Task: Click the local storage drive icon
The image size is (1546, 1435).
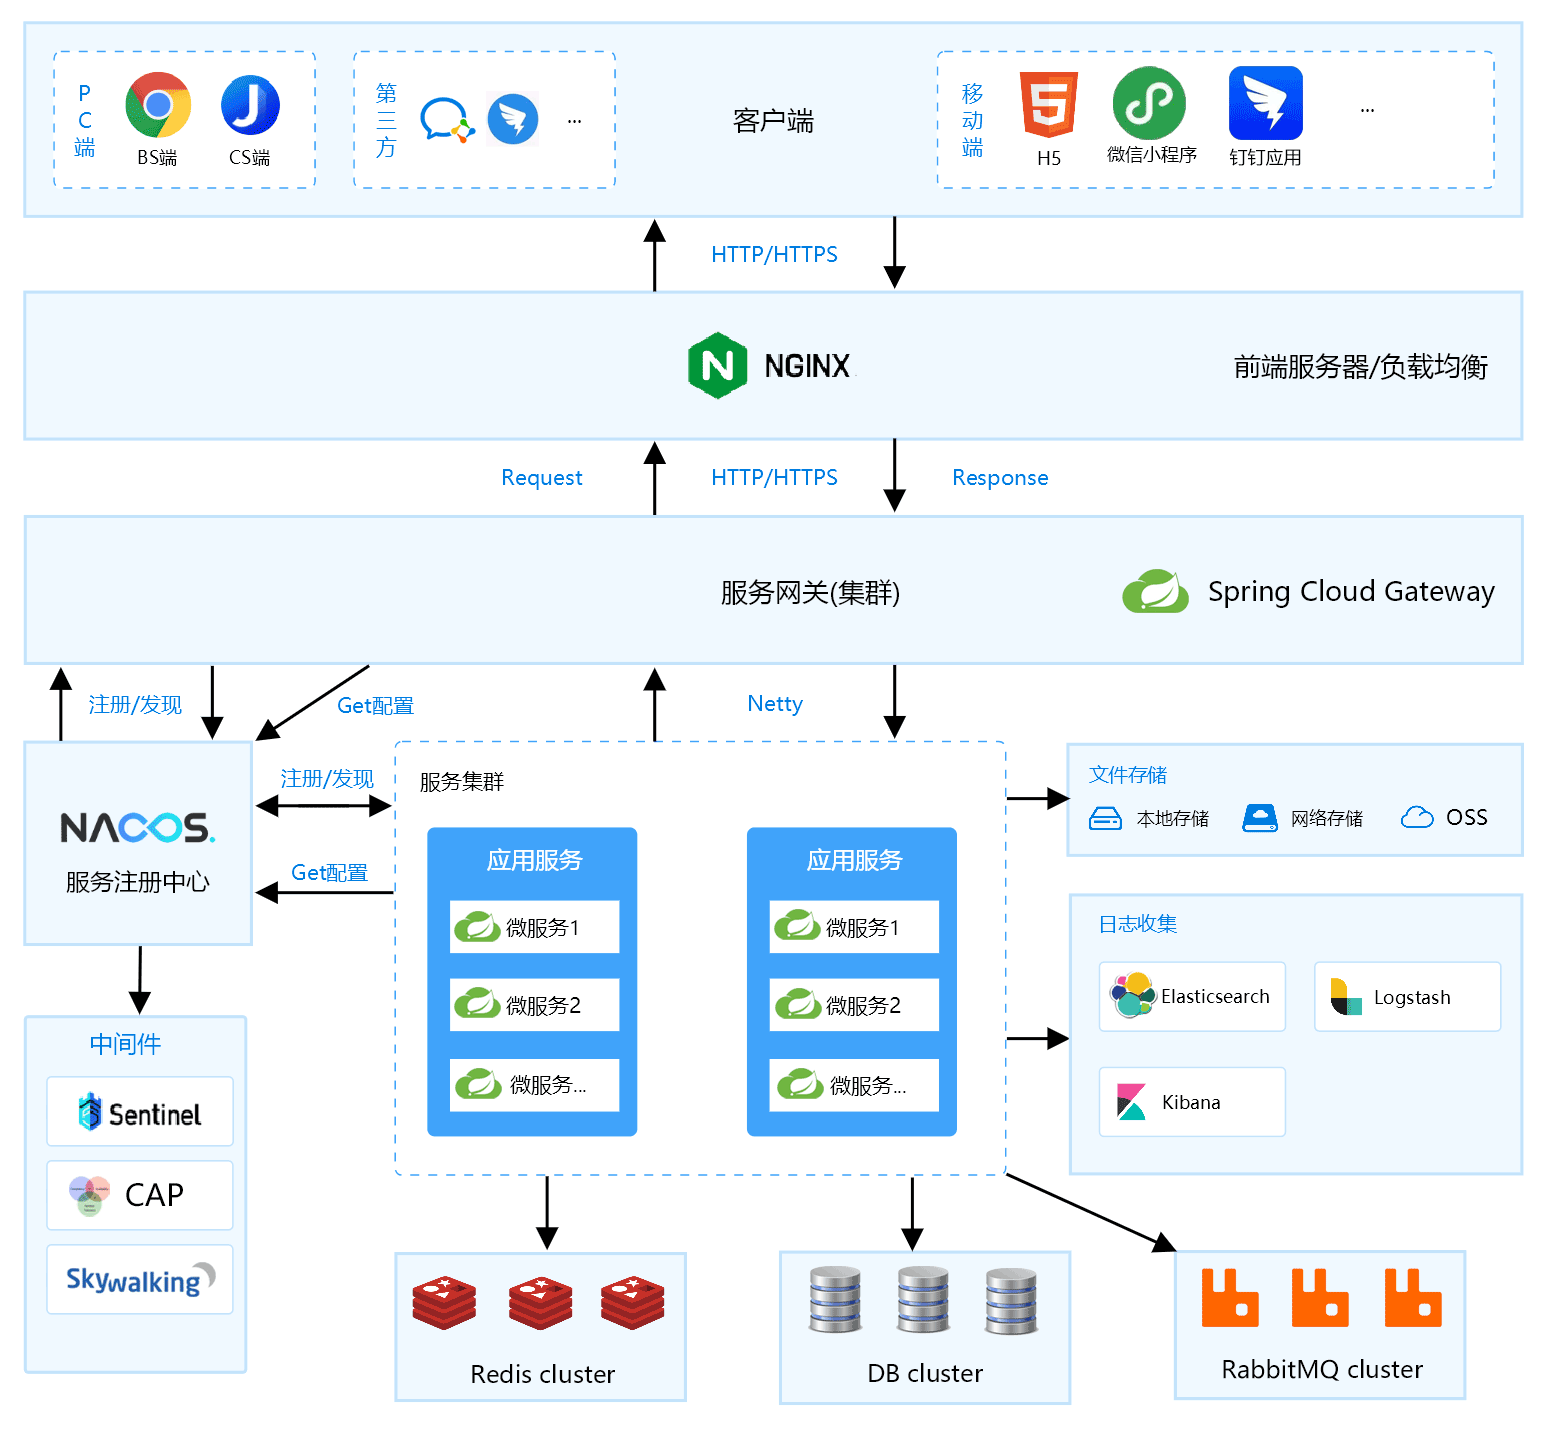Action: (1105, 818)
